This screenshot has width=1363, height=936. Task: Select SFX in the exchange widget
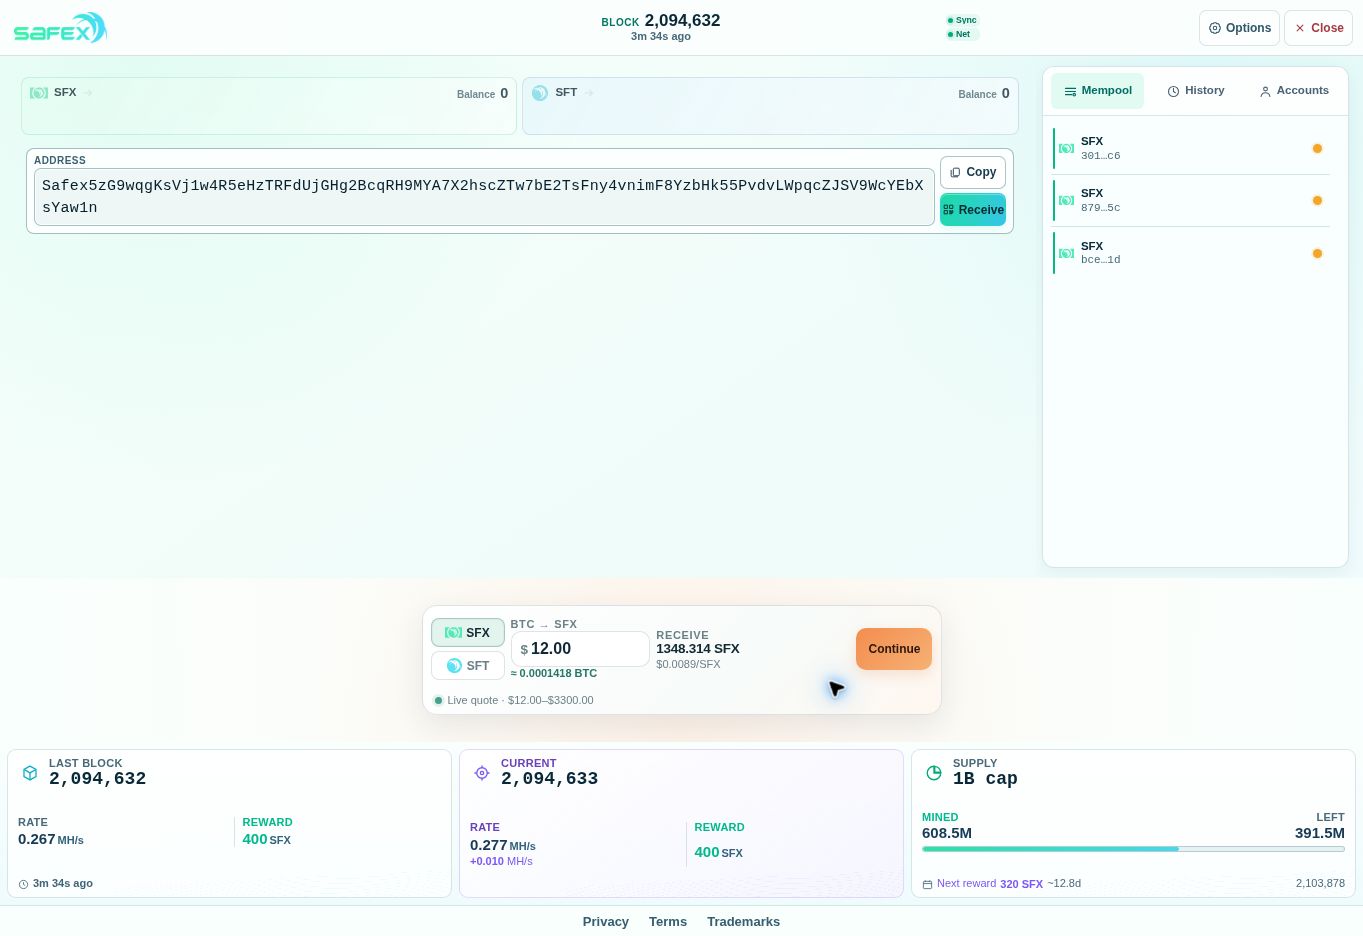pos(468,633)
